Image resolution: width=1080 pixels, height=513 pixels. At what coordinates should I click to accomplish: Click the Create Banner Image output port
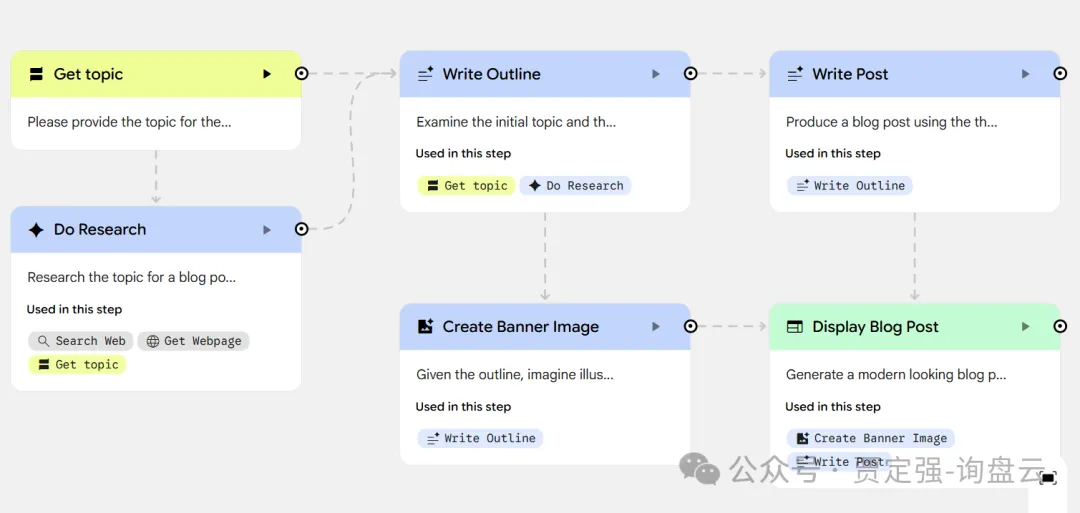(x=690, y=326)
